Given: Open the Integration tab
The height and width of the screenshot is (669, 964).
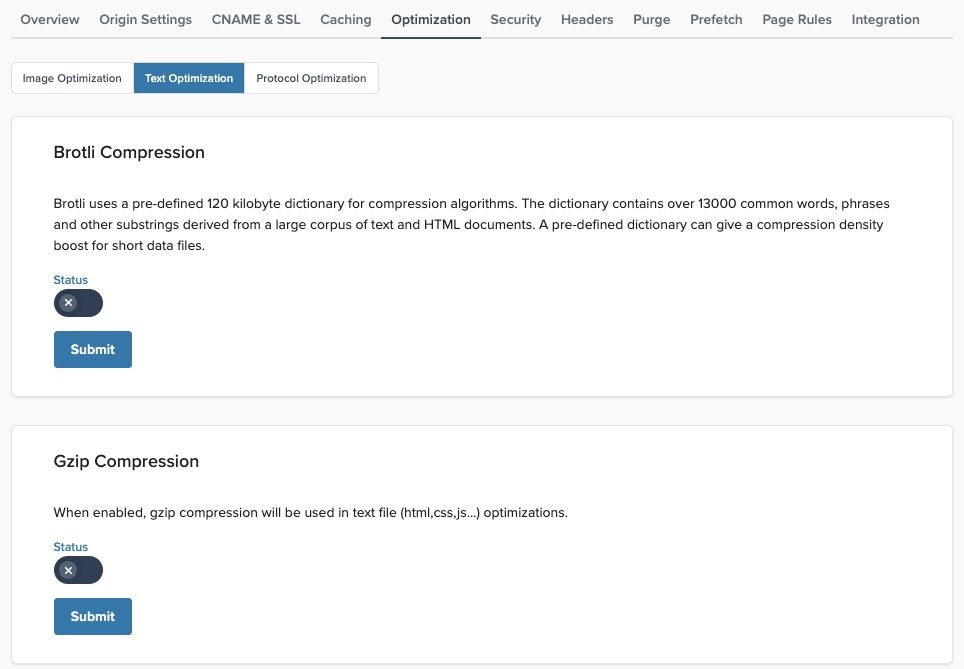Looking at the screenshot, I should click(885, 19).
